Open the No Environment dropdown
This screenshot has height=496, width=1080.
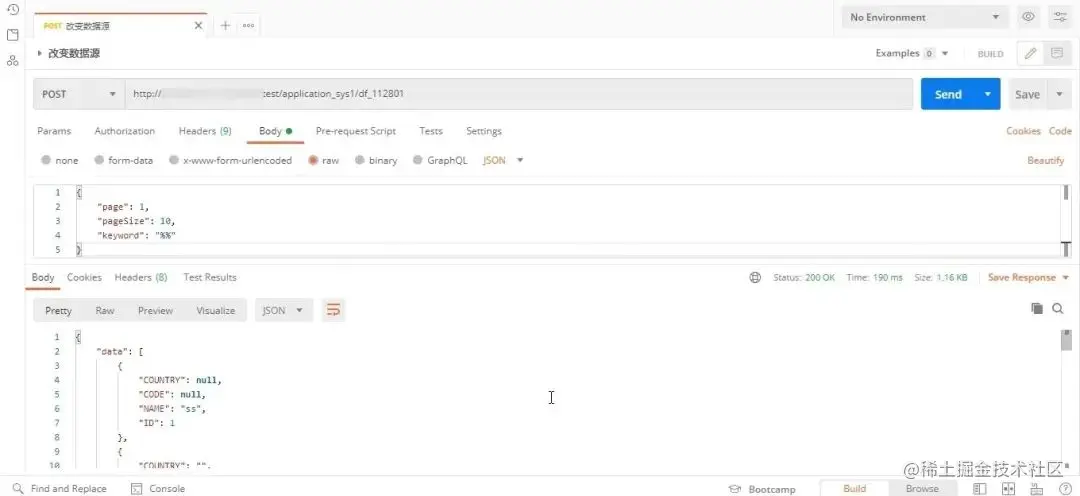(x=925, y=17)
